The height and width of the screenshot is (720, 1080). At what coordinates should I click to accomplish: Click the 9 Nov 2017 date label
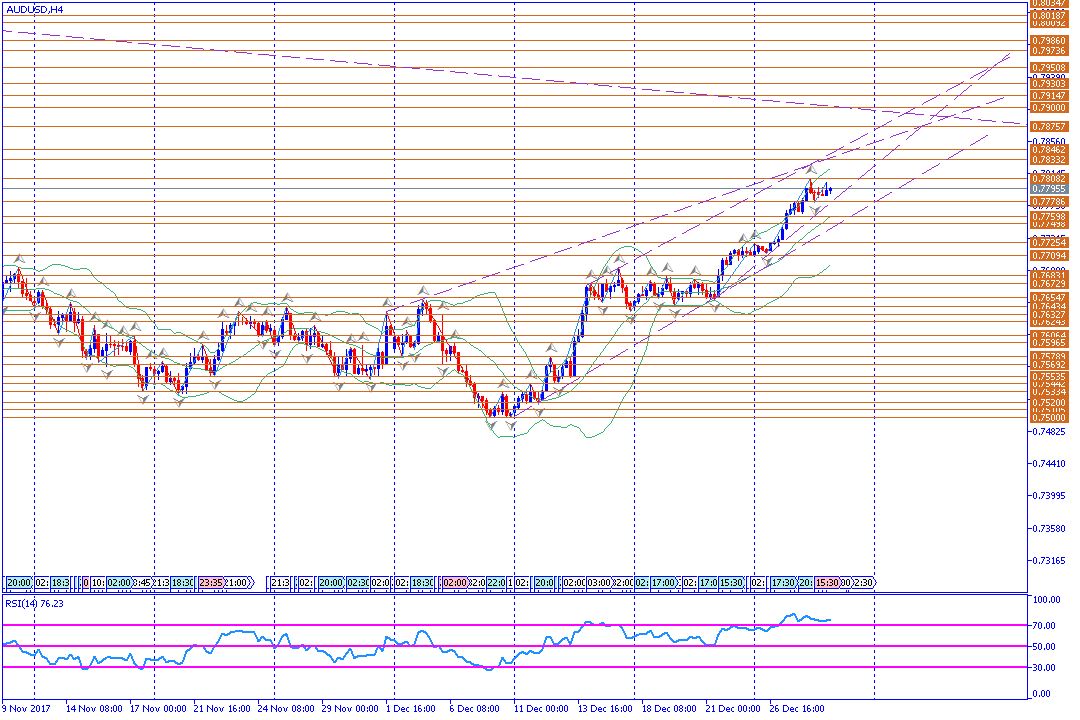(x=26, y=708)
